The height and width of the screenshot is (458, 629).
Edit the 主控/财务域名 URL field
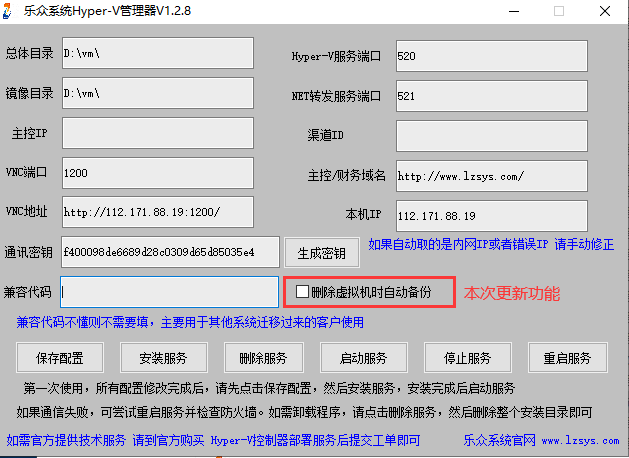(x=492, y=176)
